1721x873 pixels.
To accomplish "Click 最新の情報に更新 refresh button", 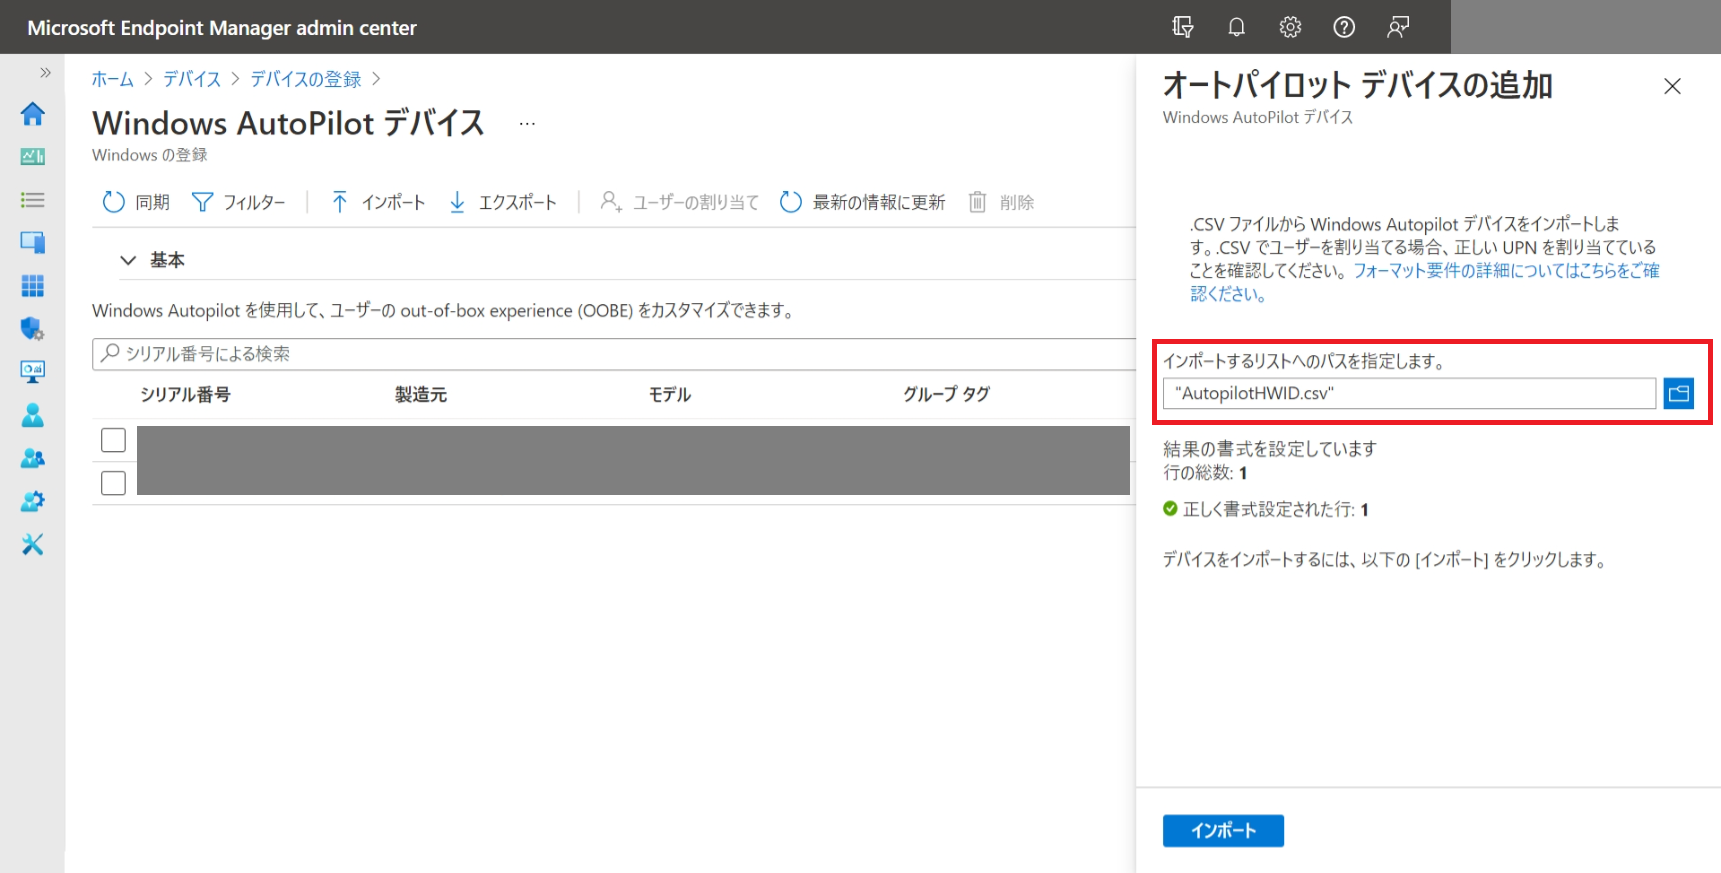I will [862, 202].
